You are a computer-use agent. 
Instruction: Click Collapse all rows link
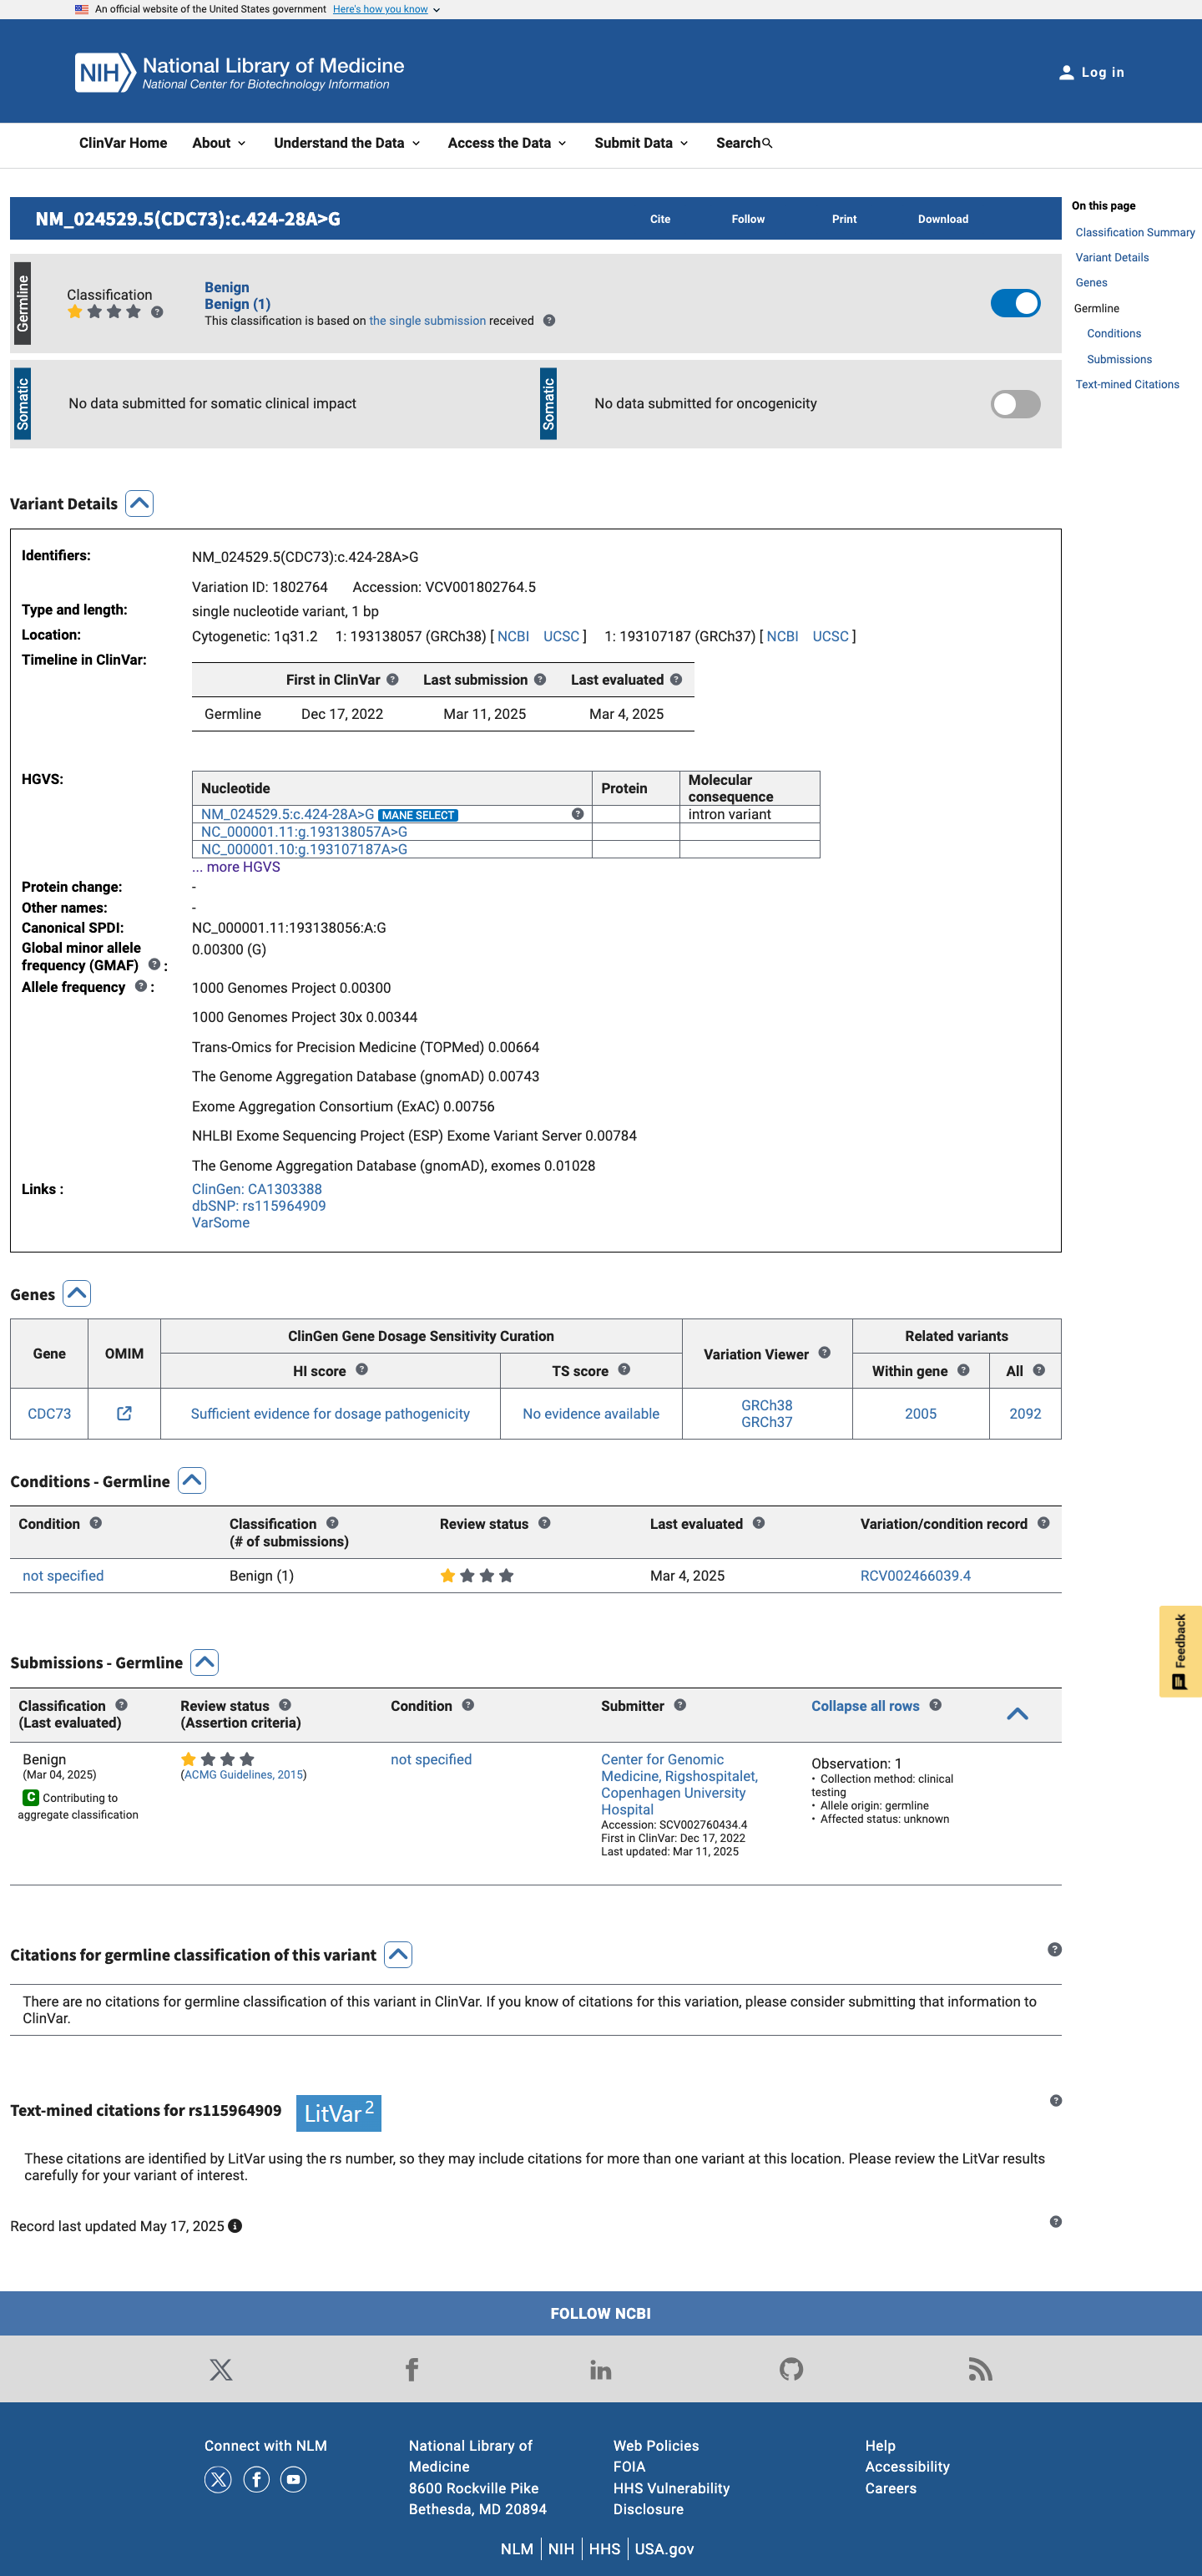pos(865,1706)
